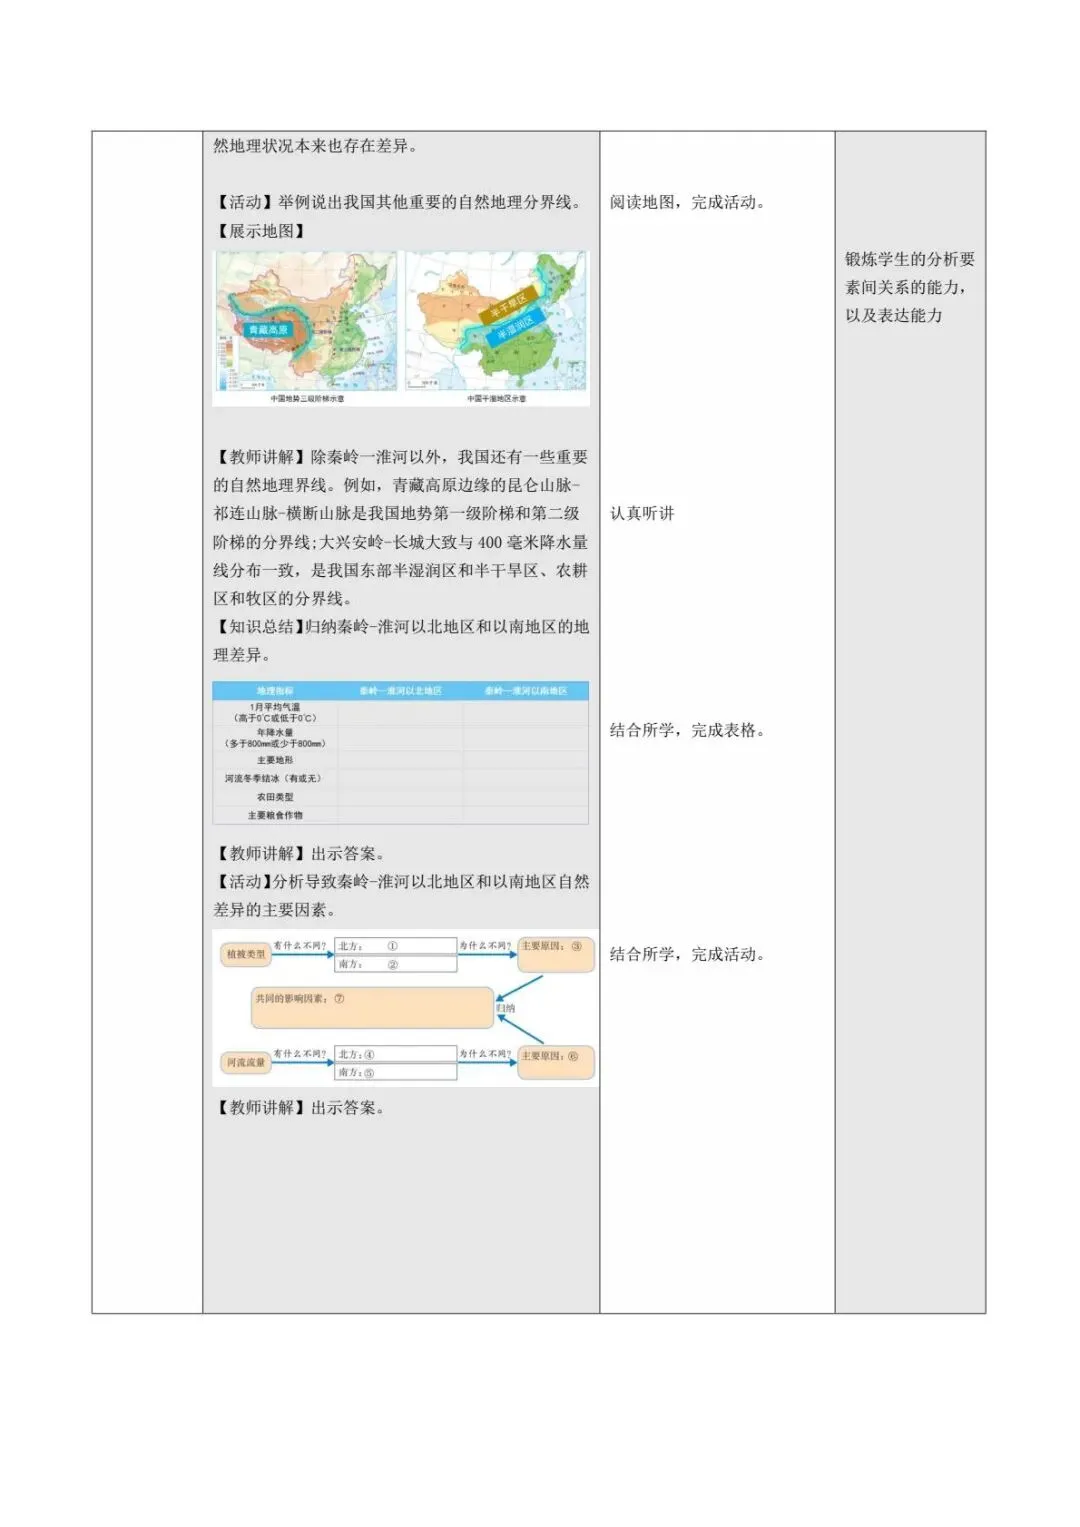Click the 河流流量 box in the diagram
The image size is (1080, 1527).
246,1062
